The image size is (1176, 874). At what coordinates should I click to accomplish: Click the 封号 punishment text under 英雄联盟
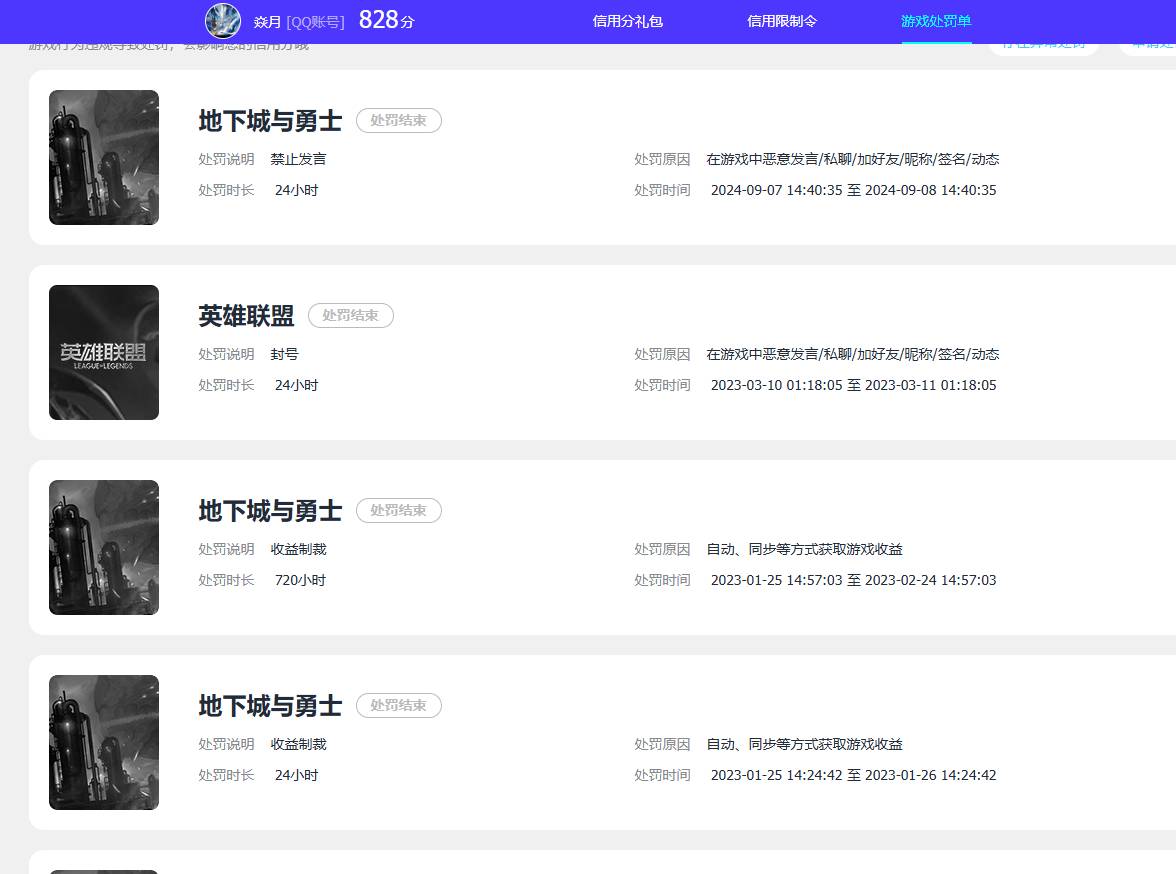click(287, 353)
